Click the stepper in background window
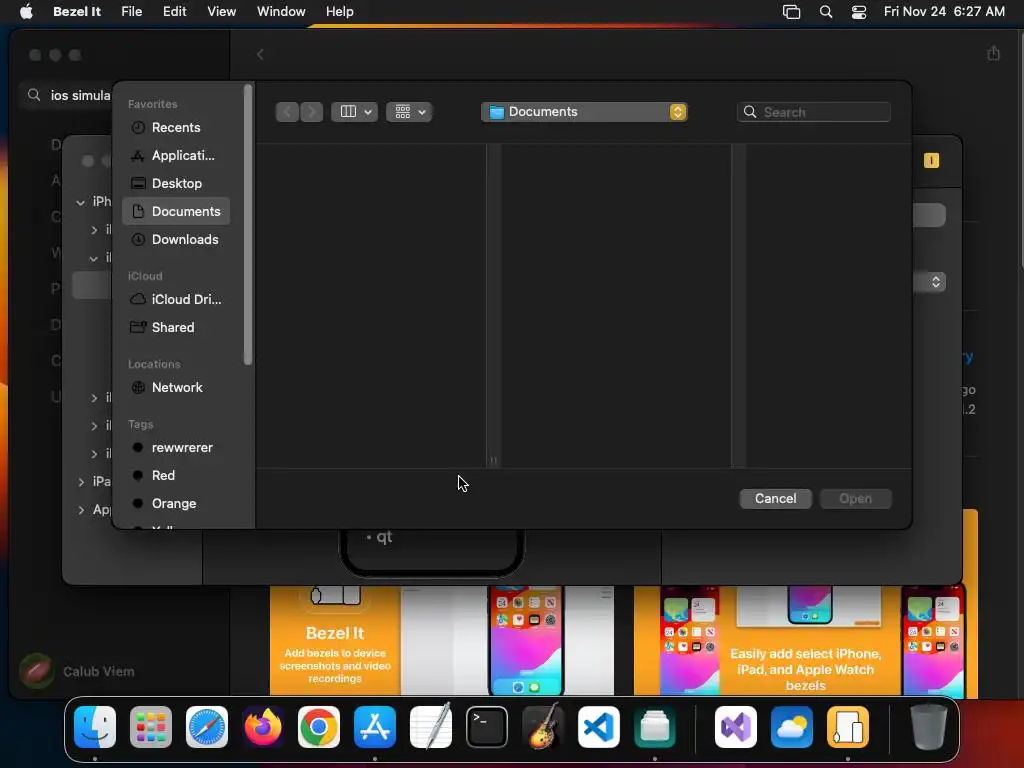Image resolution: width=1024 pixels, height=768 pixels. pos(936,282)
